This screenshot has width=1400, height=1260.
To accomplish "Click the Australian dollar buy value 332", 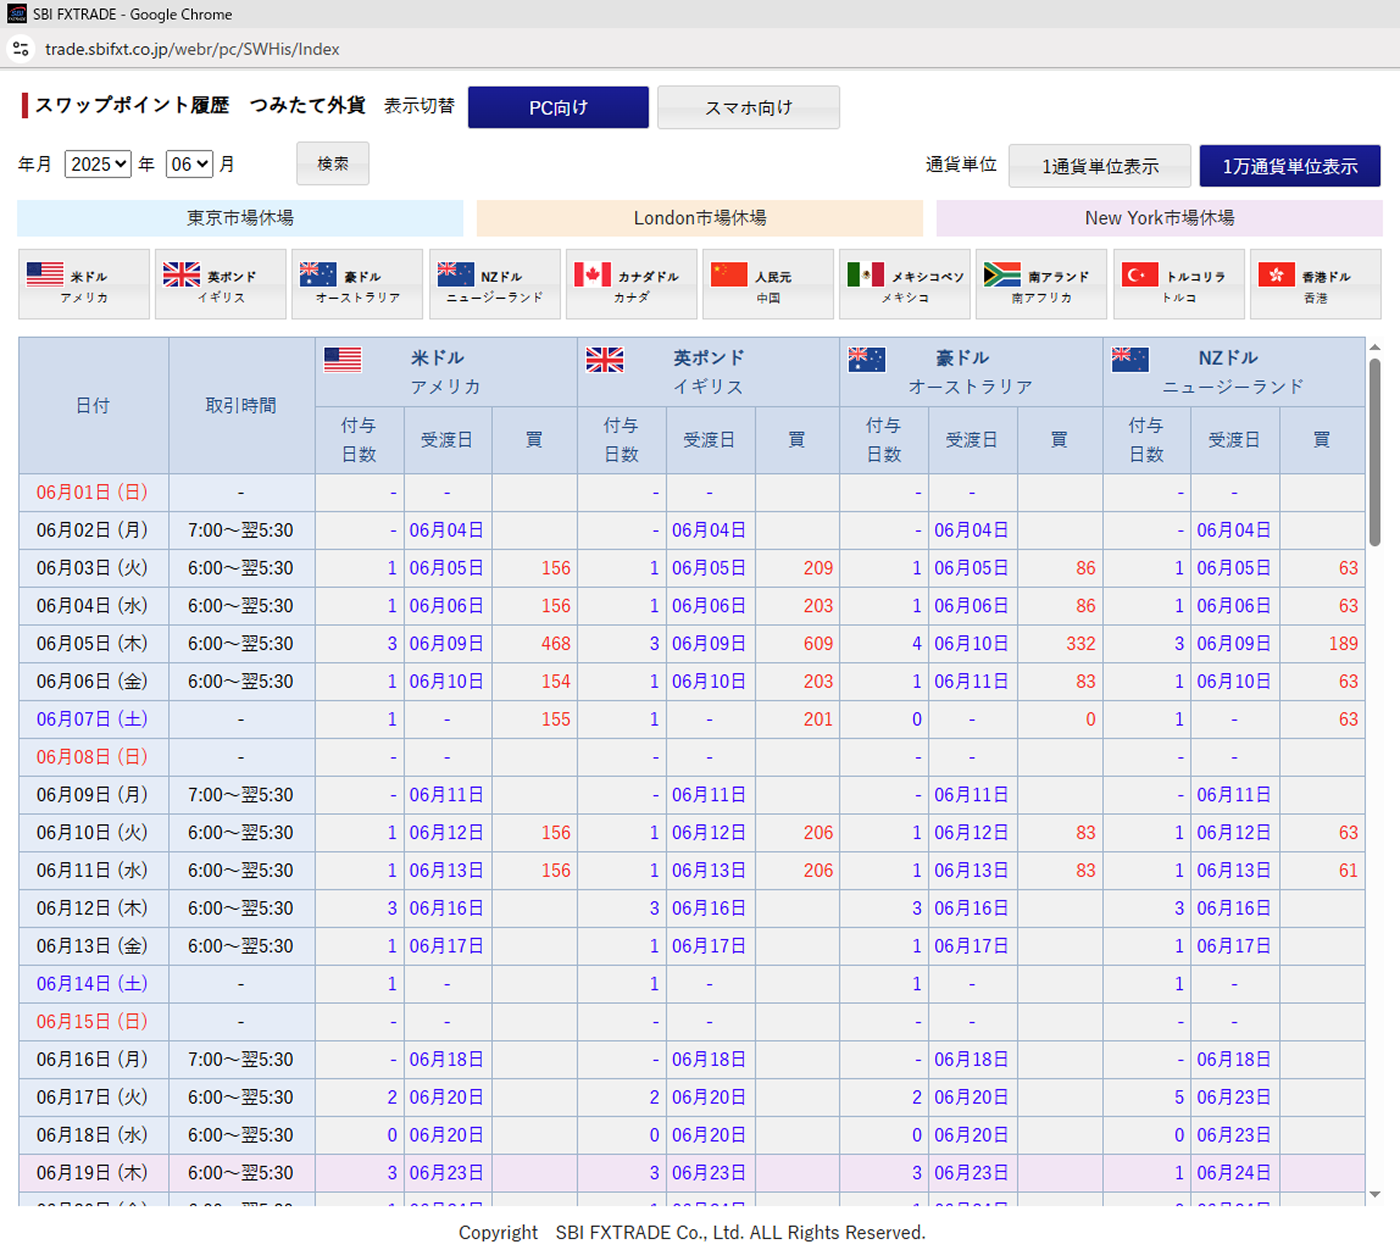I will pyautogui.click(x=1080, y=644).
